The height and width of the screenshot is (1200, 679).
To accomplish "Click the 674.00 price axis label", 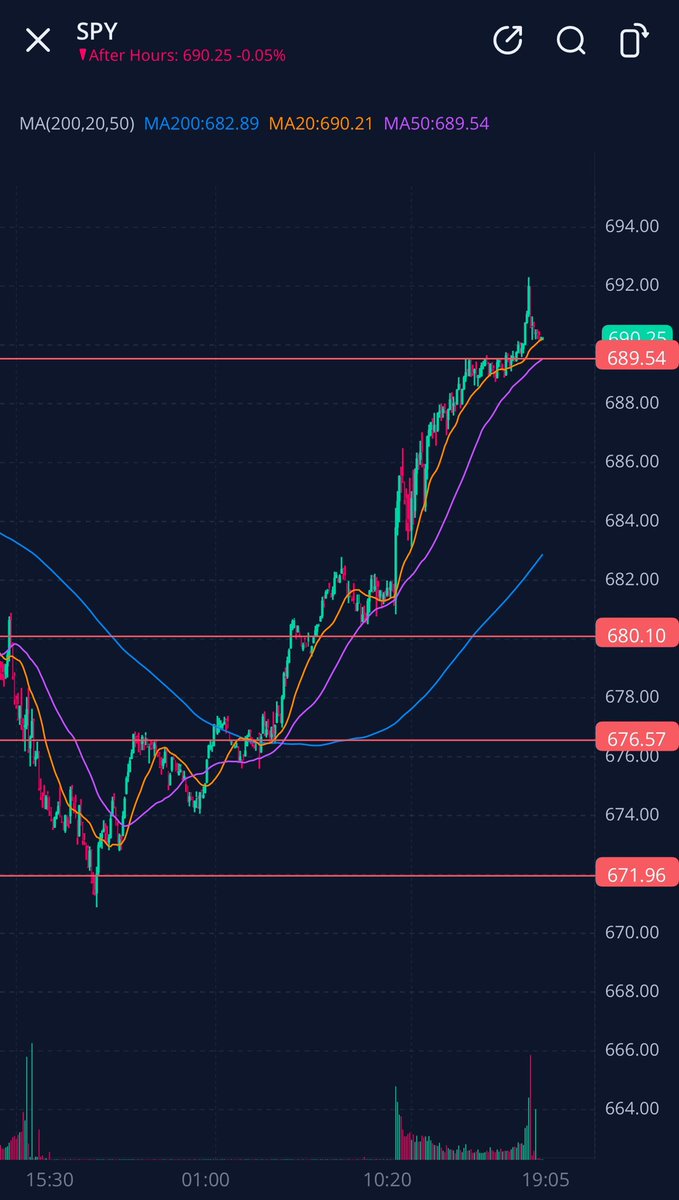I will point(632,814).
